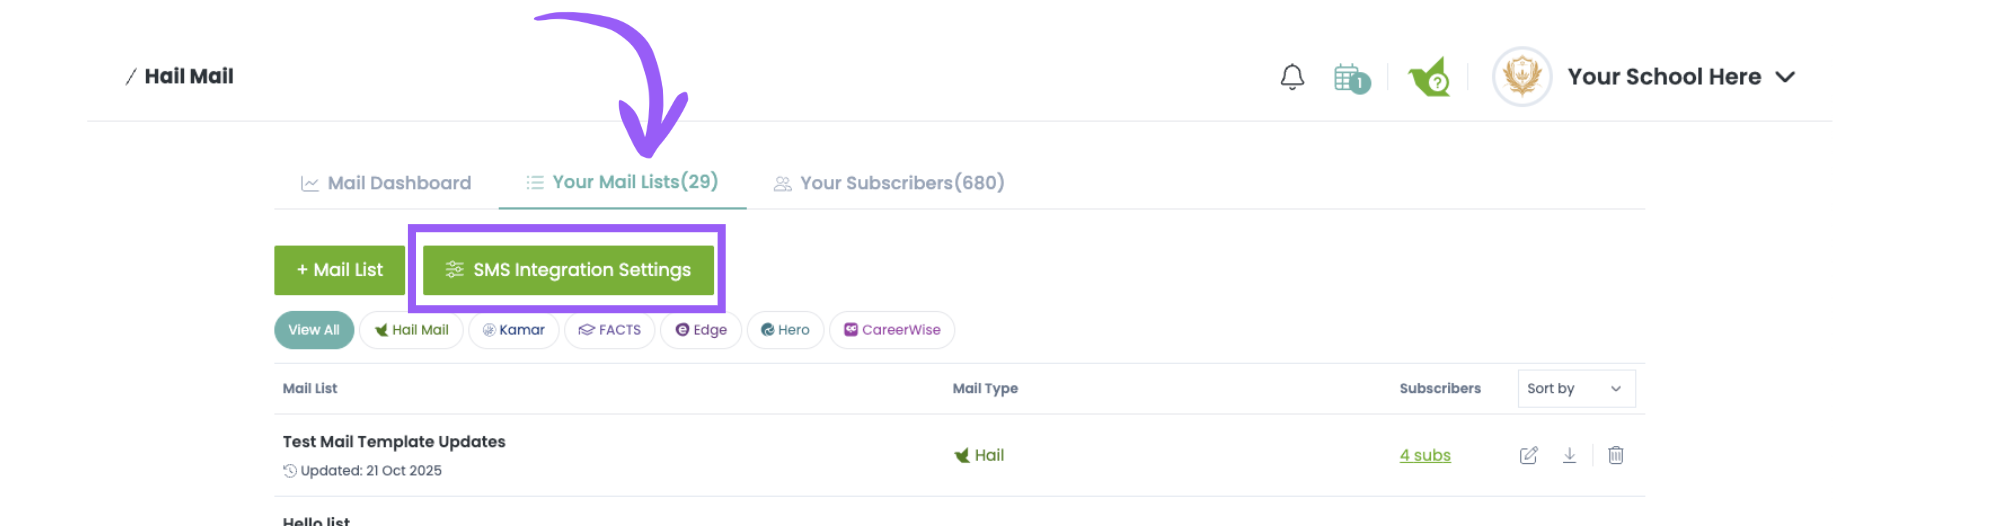Image resolution: width=2014 pixels, height=526 pixels.
Task: Open the Sort by dropdown
Action: tap(1576, 389)
